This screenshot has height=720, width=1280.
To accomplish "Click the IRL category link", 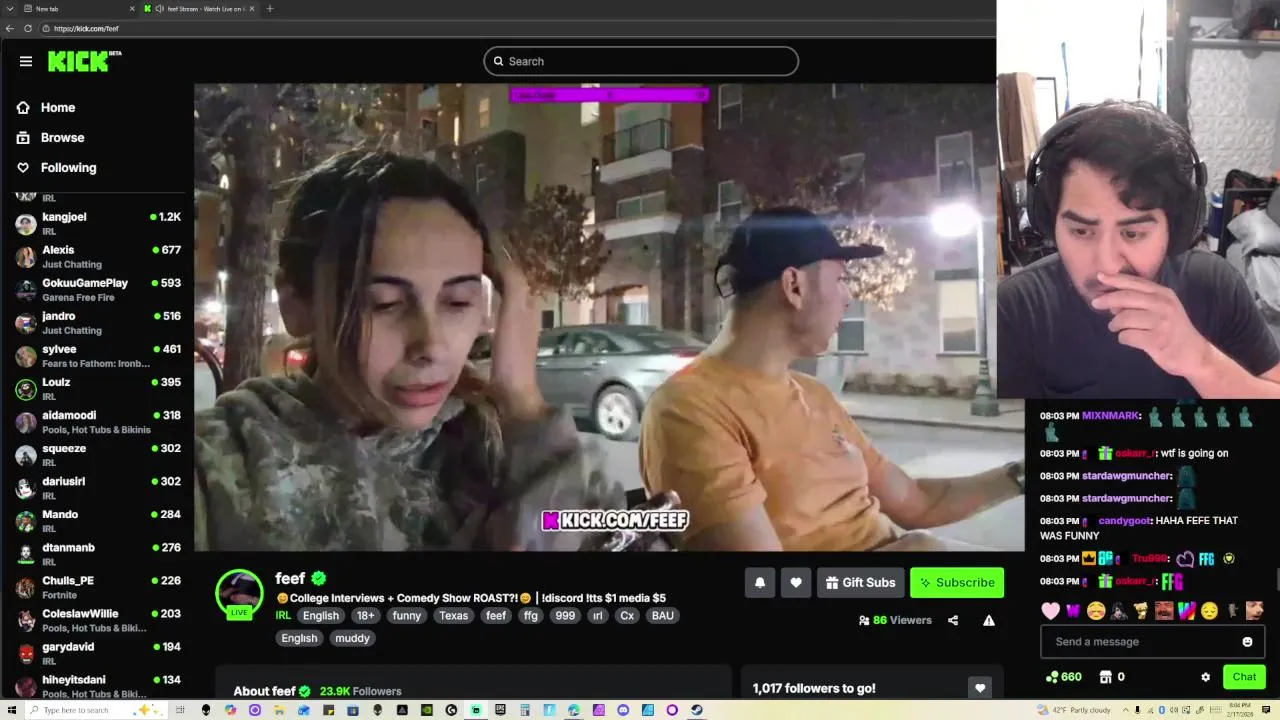I will (x=283, y=615).
